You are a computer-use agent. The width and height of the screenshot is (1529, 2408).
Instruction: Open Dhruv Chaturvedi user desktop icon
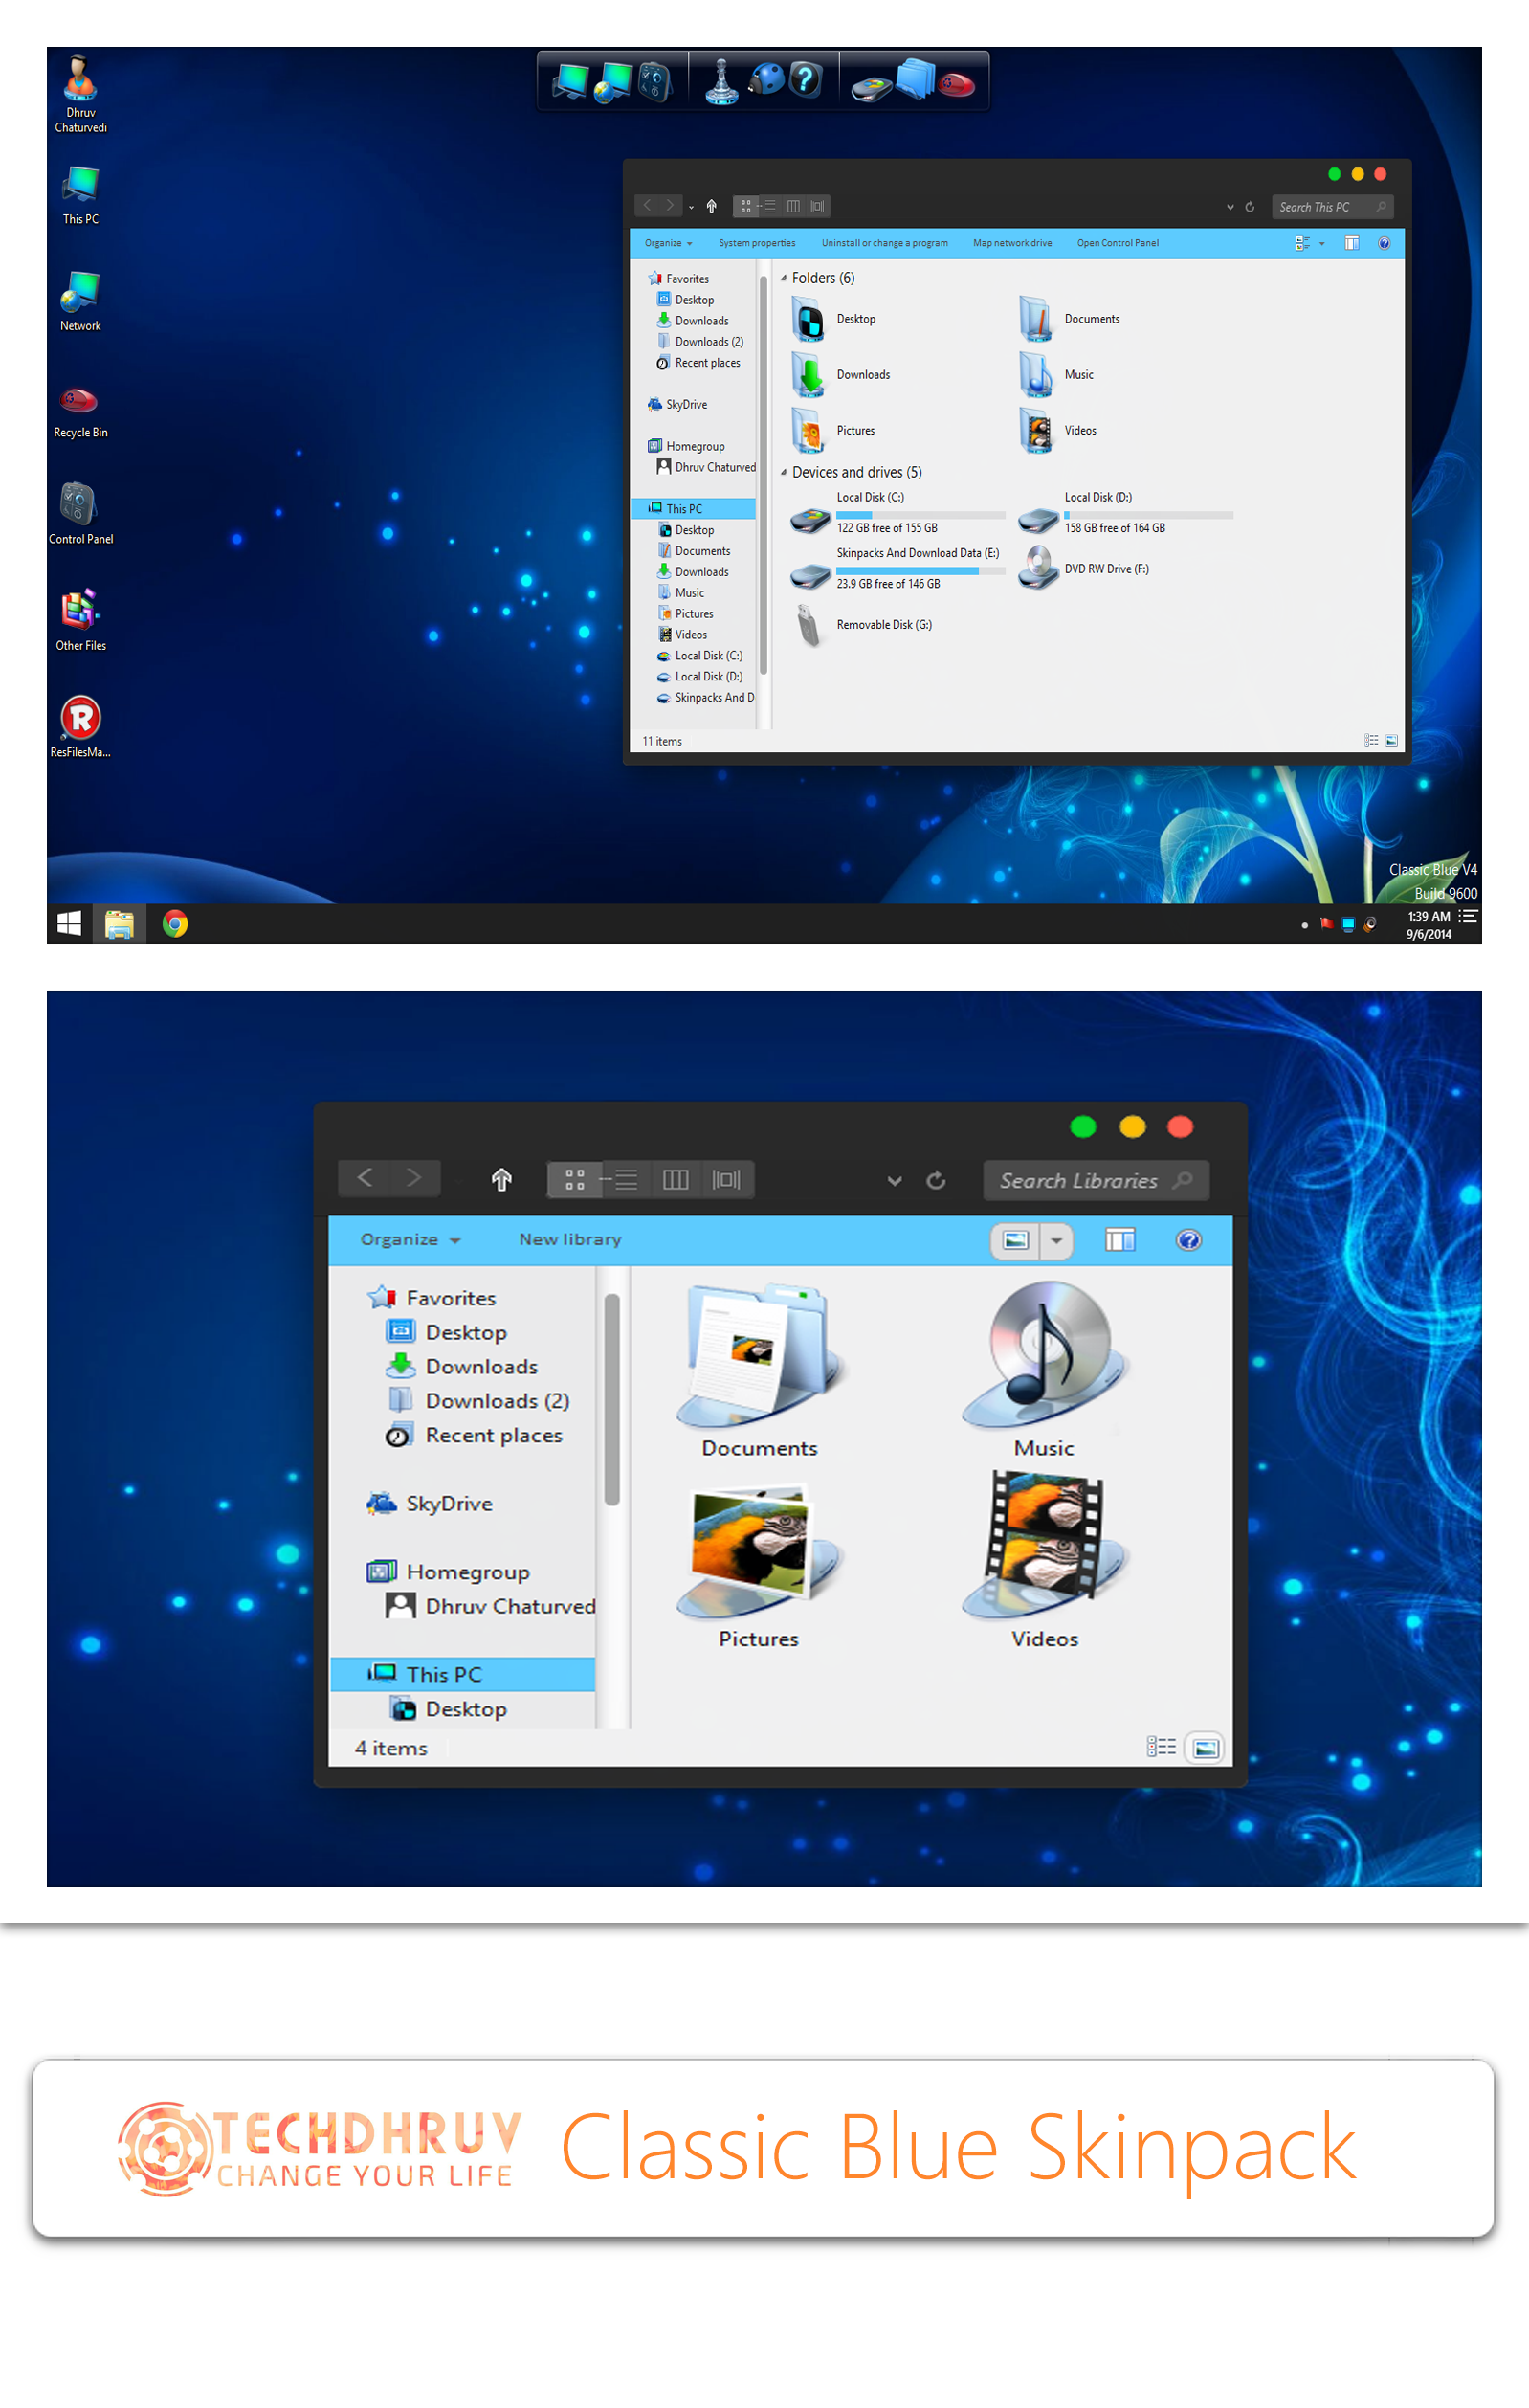[x=81, y=93]
